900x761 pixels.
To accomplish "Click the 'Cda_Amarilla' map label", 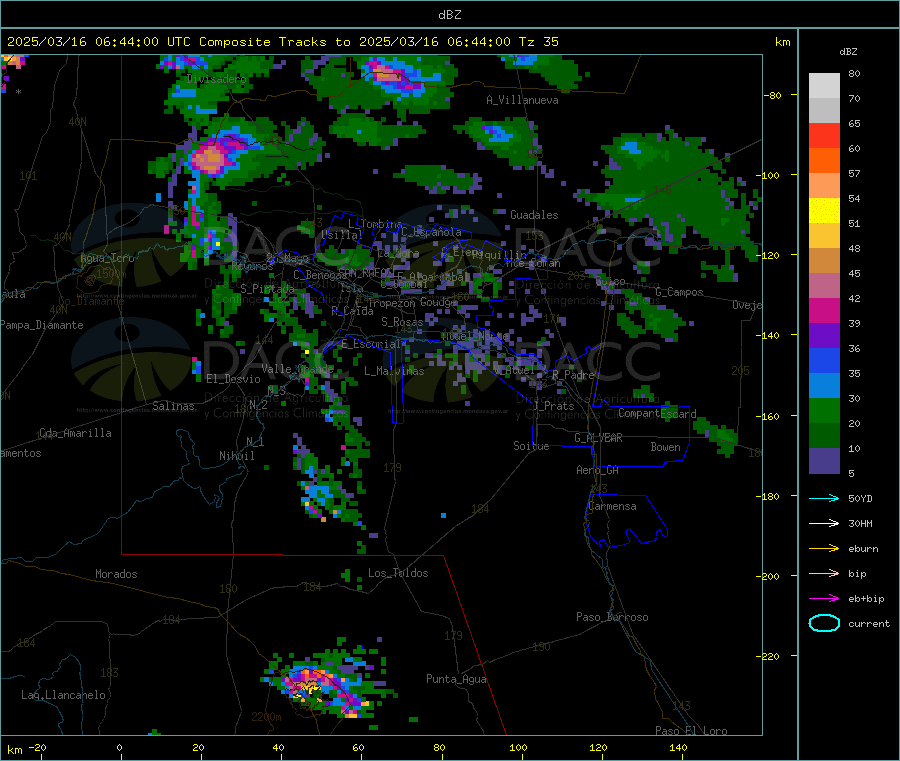I will (x=75, y=433).
